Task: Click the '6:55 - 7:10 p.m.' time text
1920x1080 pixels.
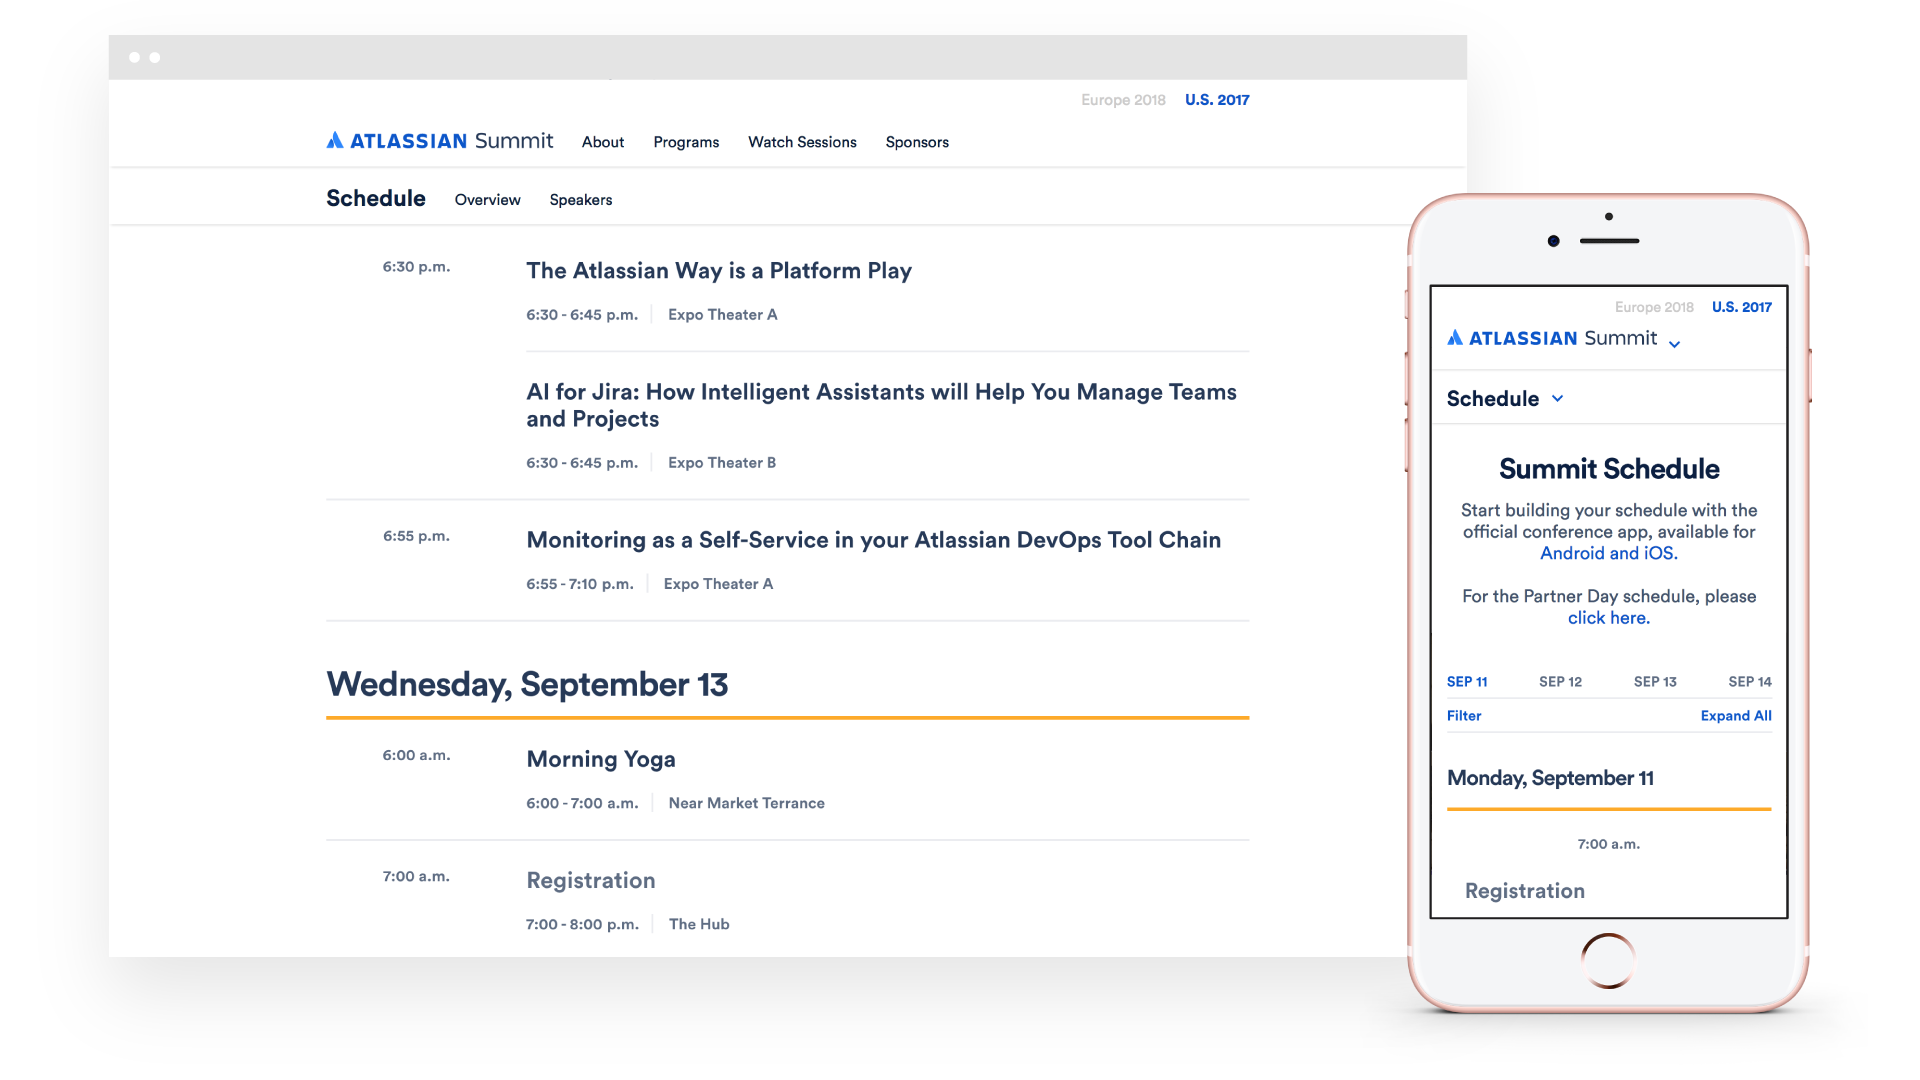Action: pos(580,585)
